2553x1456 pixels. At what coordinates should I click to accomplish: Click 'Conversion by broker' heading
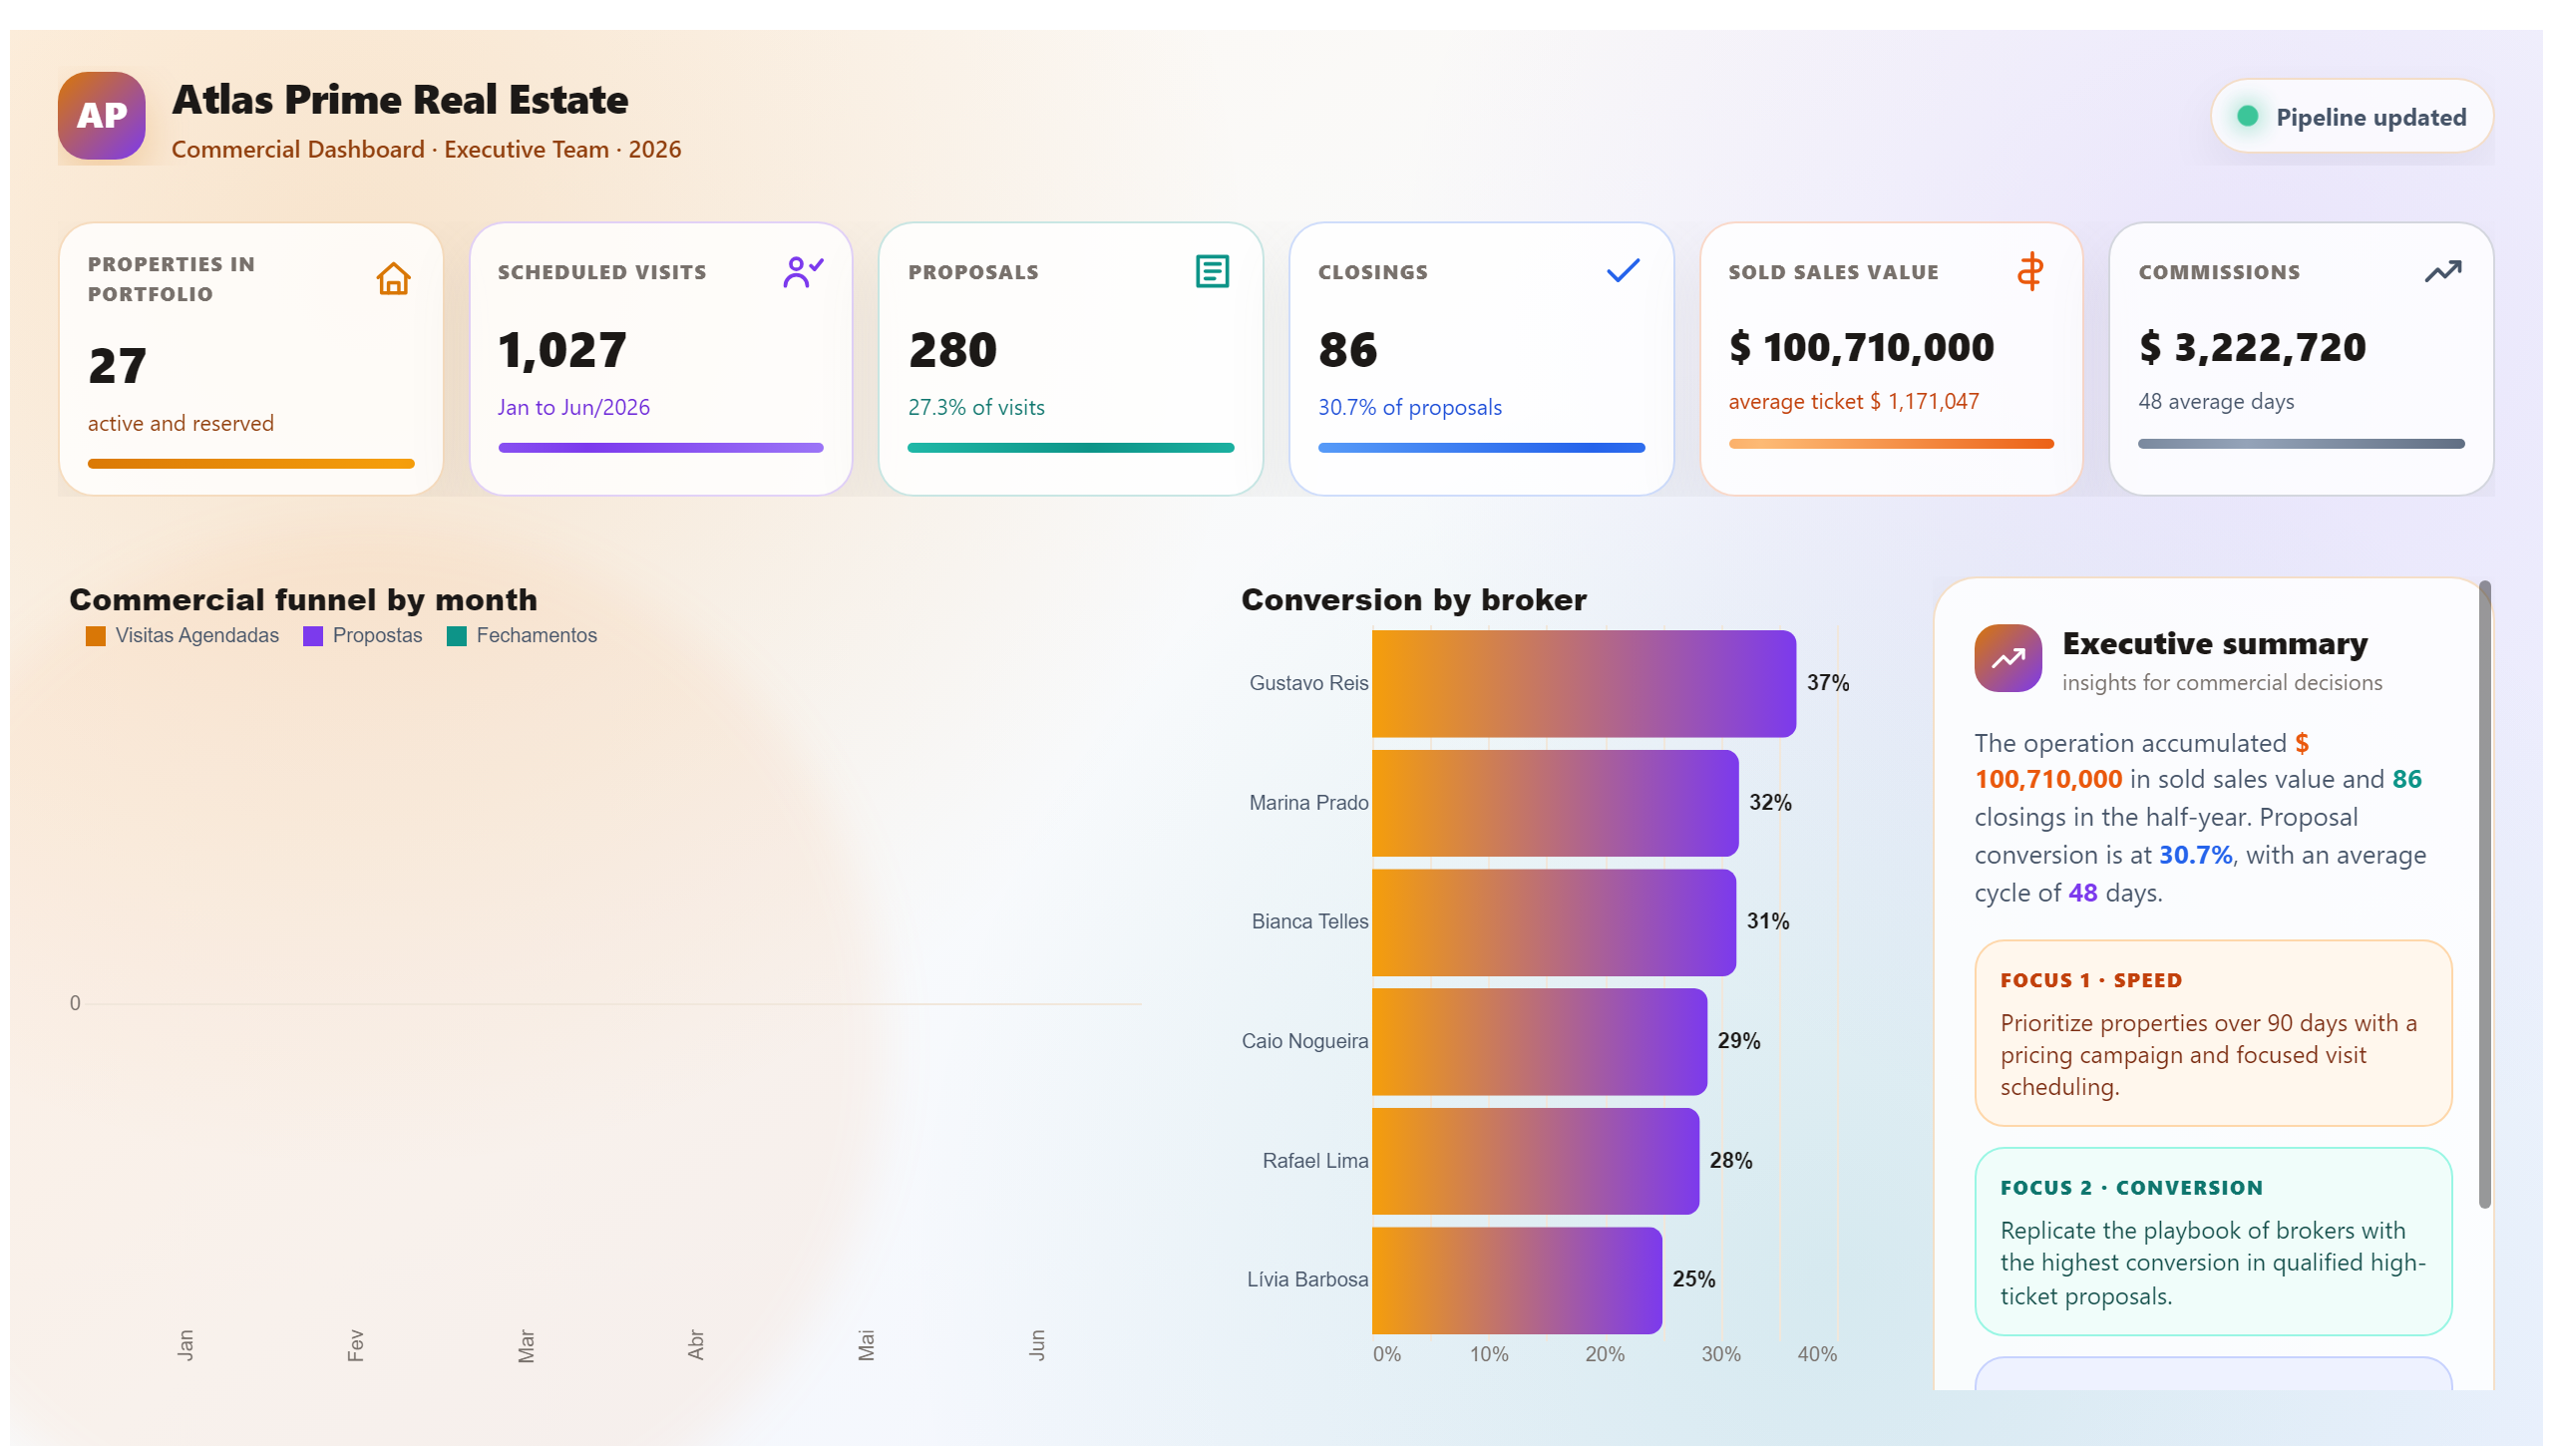pos(1413,600)
